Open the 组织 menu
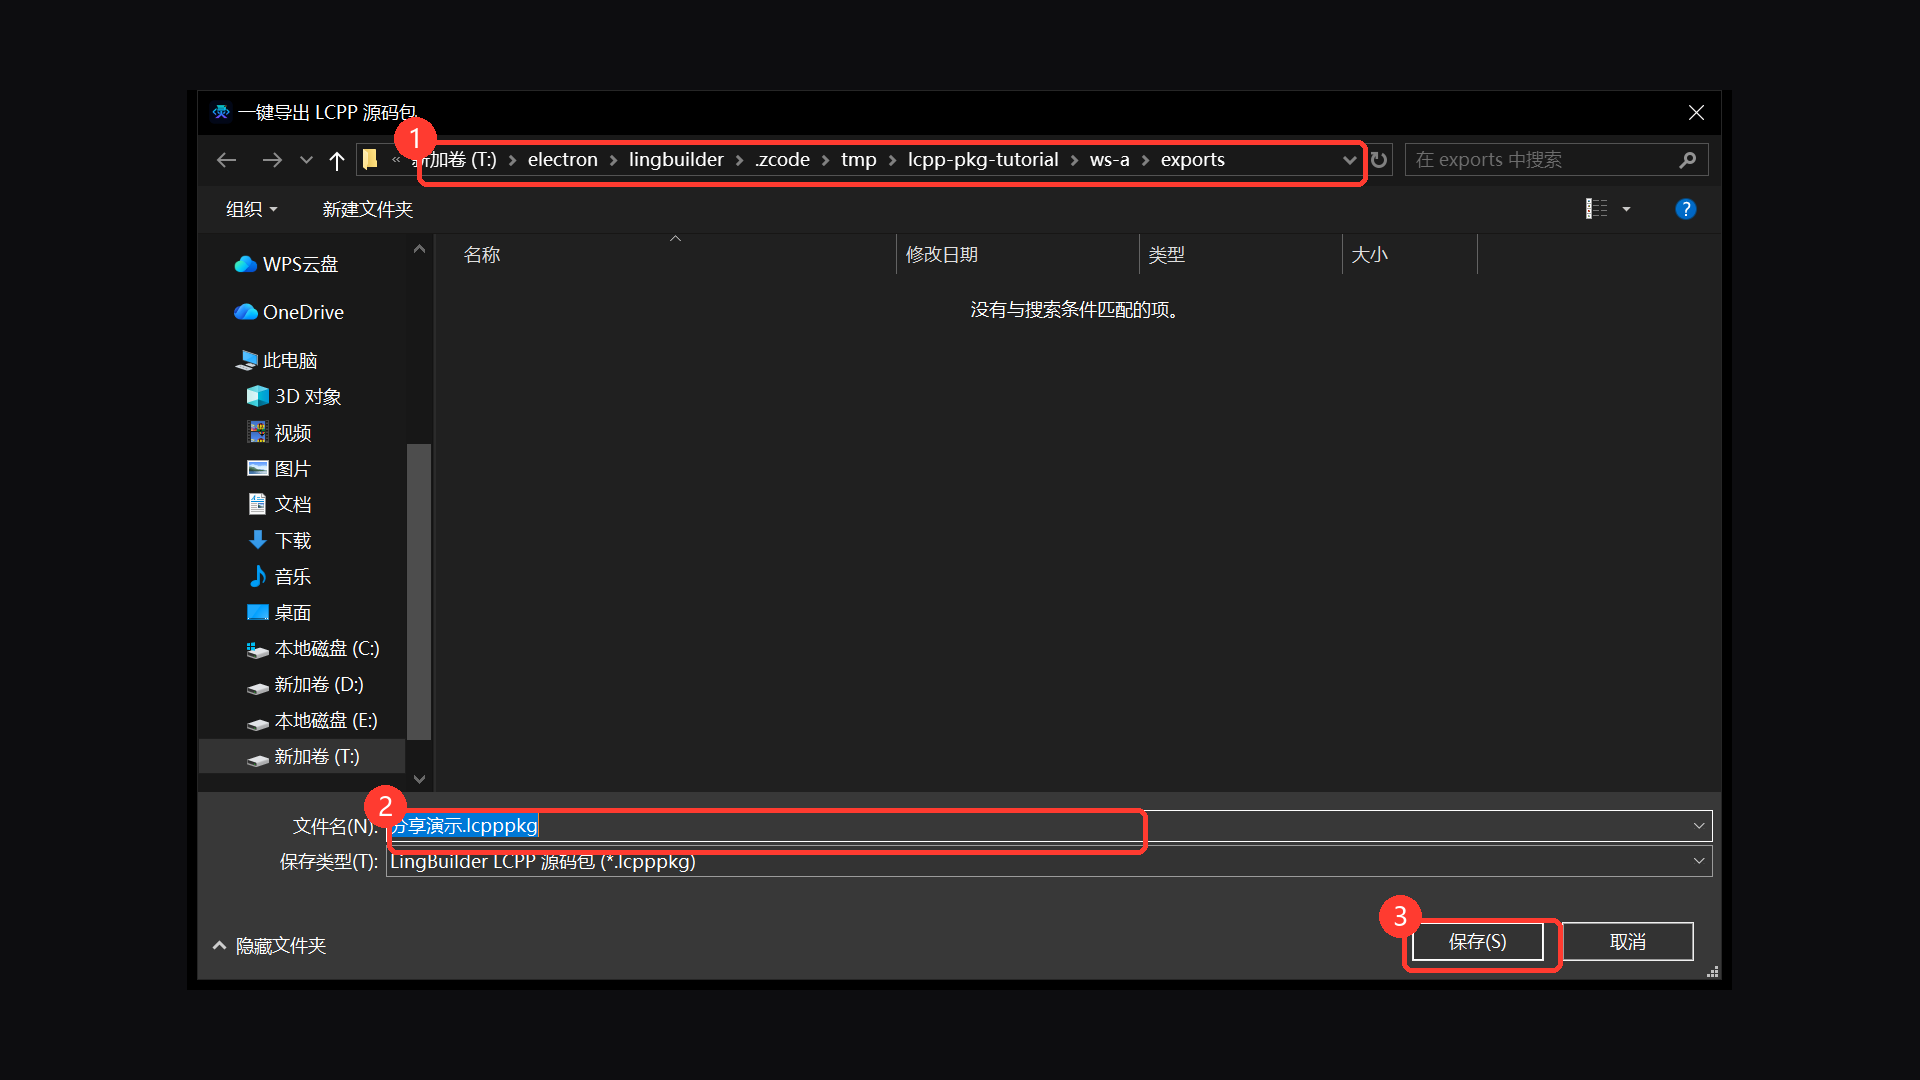The height and width of the screenshot is (1080, 1920). pyautogui.click(x=251, y=209)
